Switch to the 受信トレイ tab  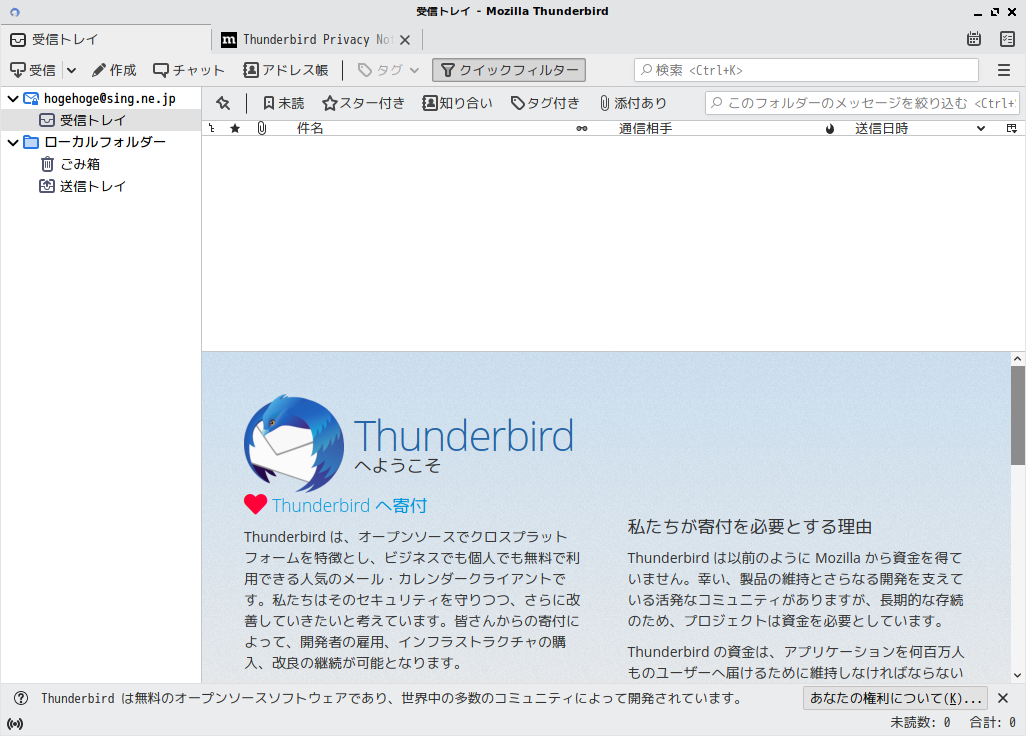(x=106, y=39)
